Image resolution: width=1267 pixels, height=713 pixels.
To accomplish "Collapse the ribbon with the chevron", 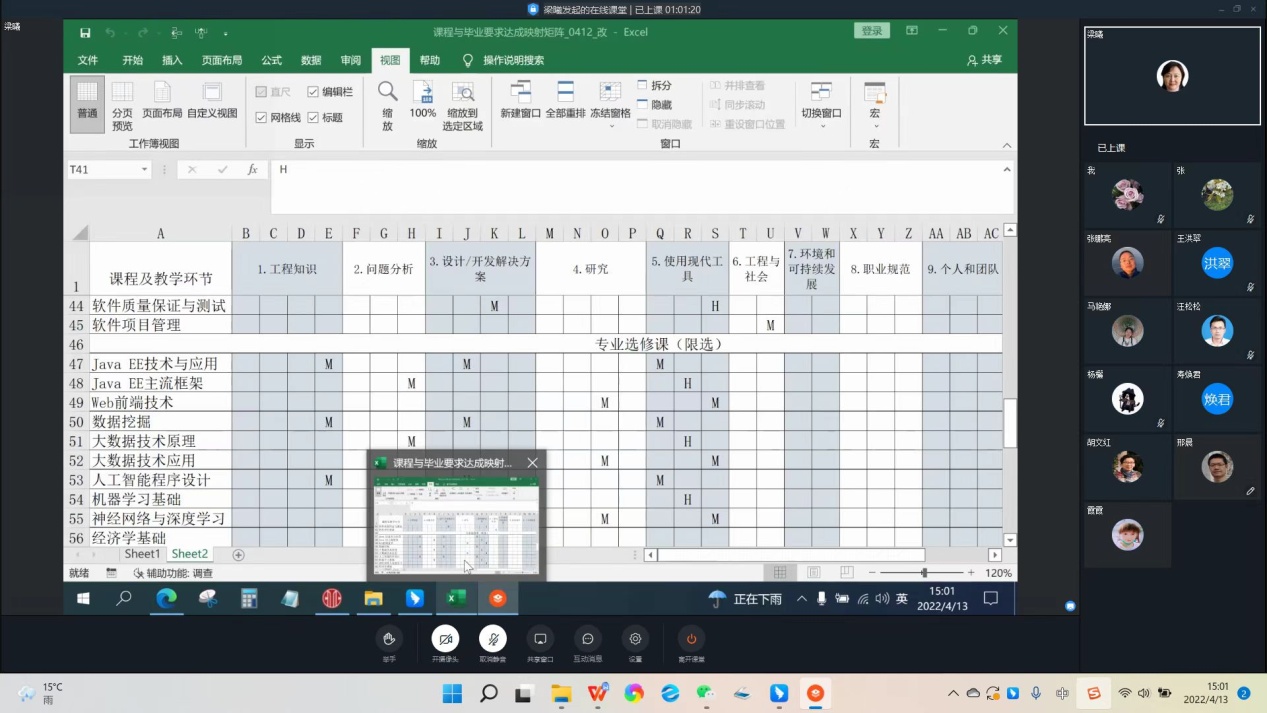I will tap(1006, 146).
